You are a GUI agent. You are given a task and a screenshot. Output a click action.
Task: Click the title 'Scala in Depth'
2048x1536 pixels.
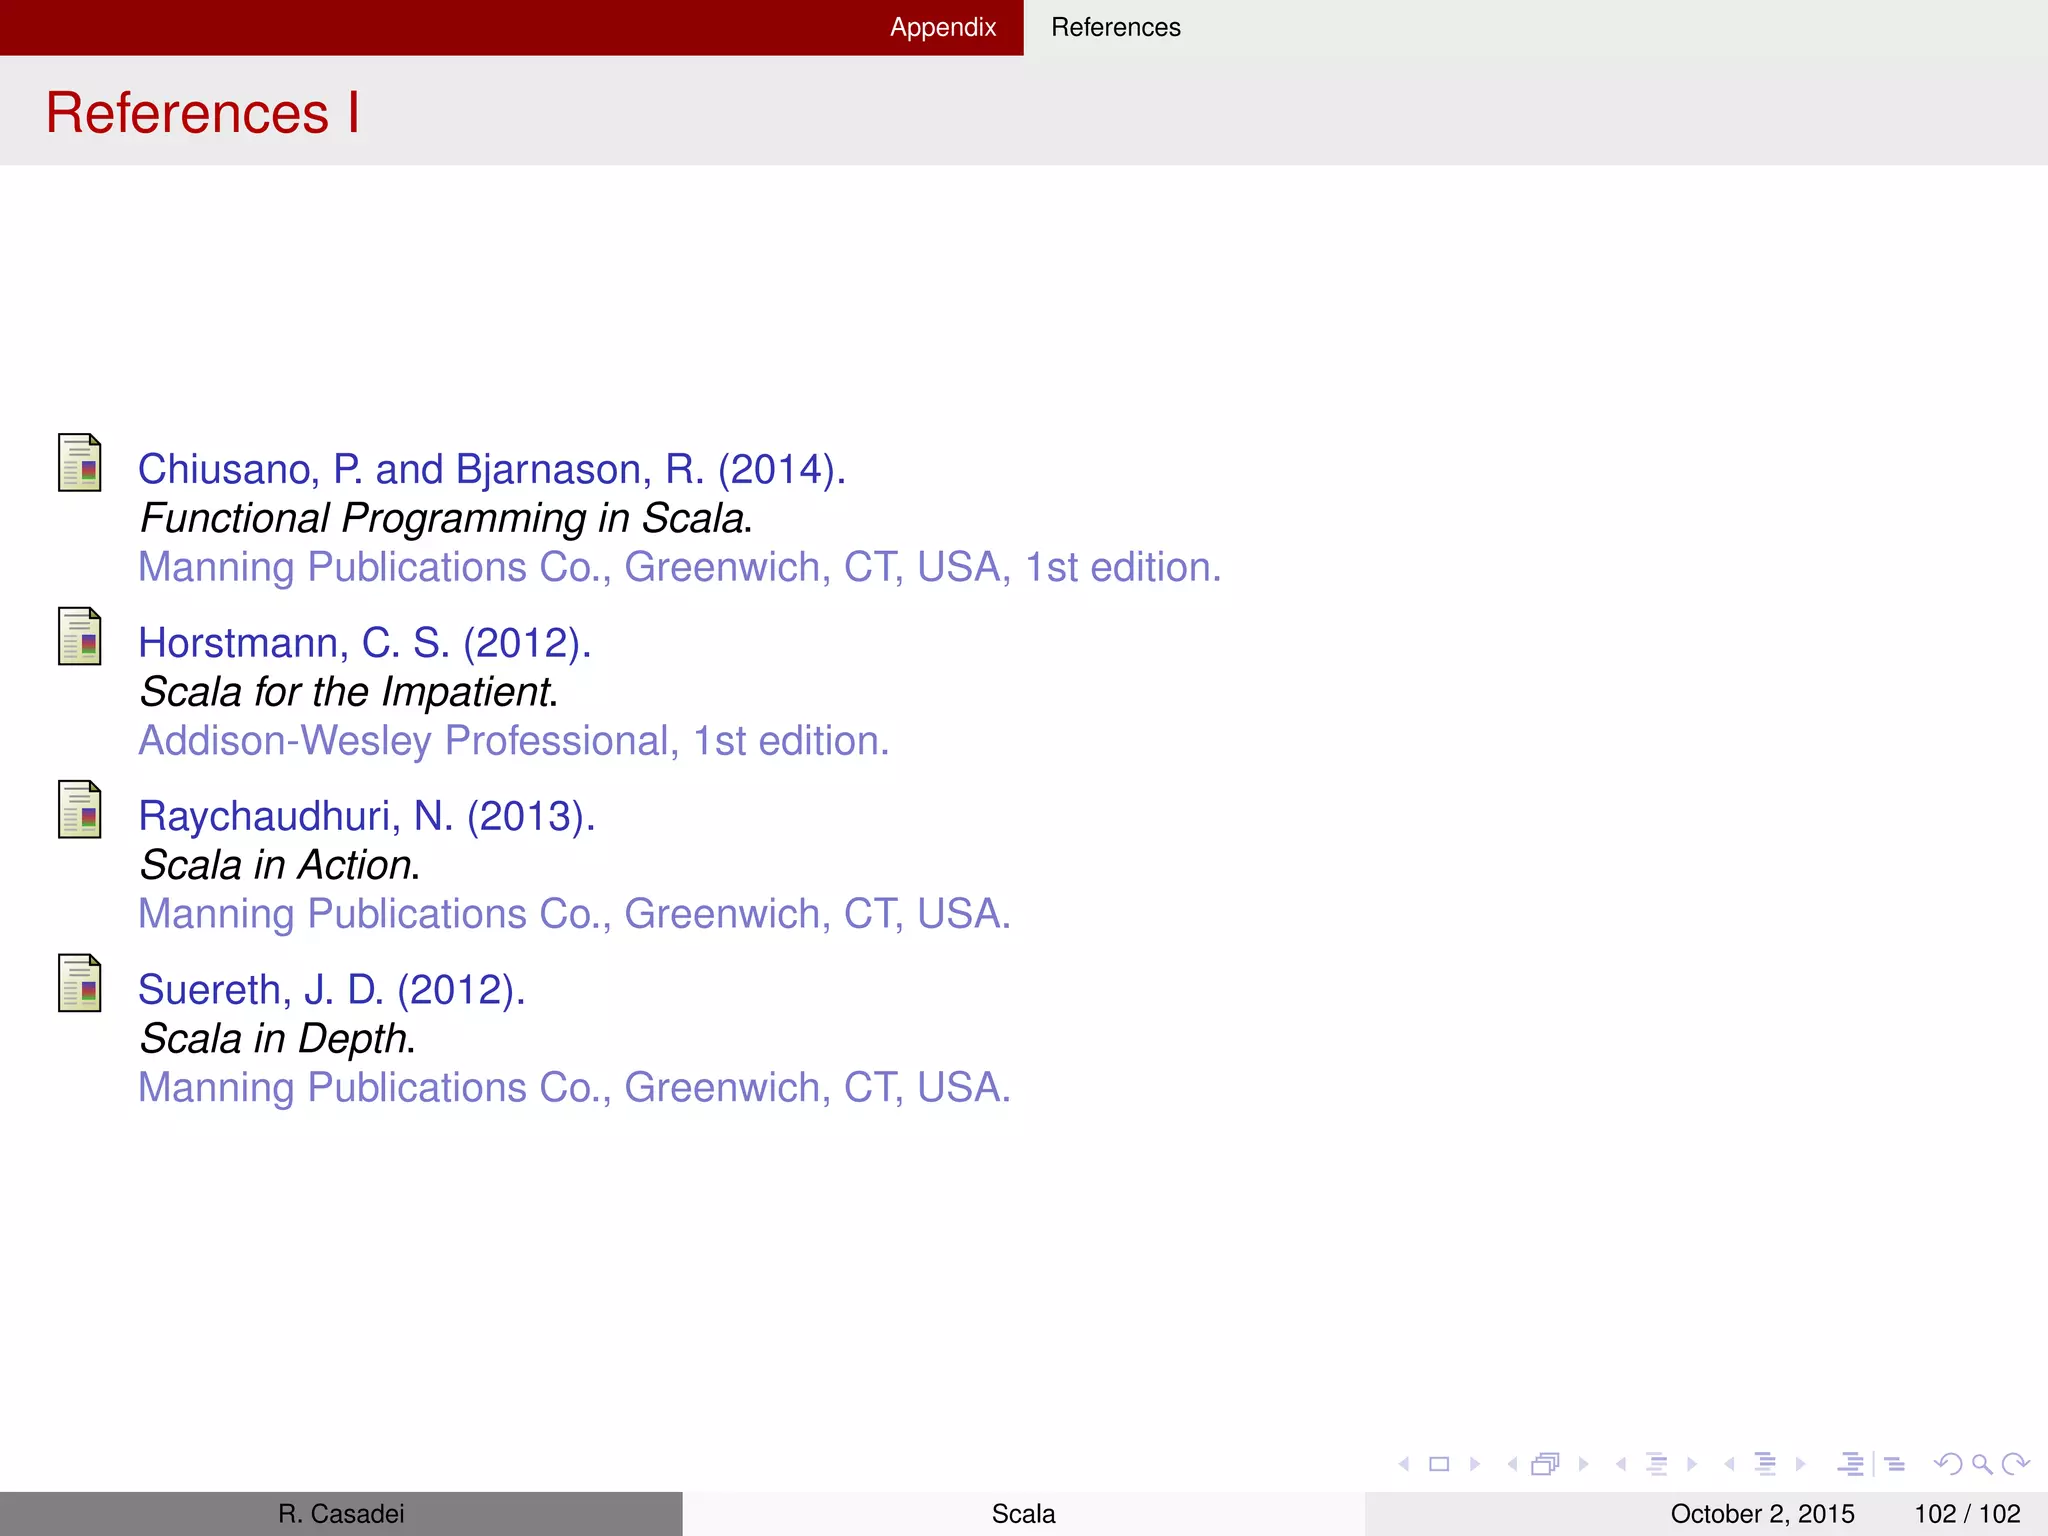[x=277, y=1039]
